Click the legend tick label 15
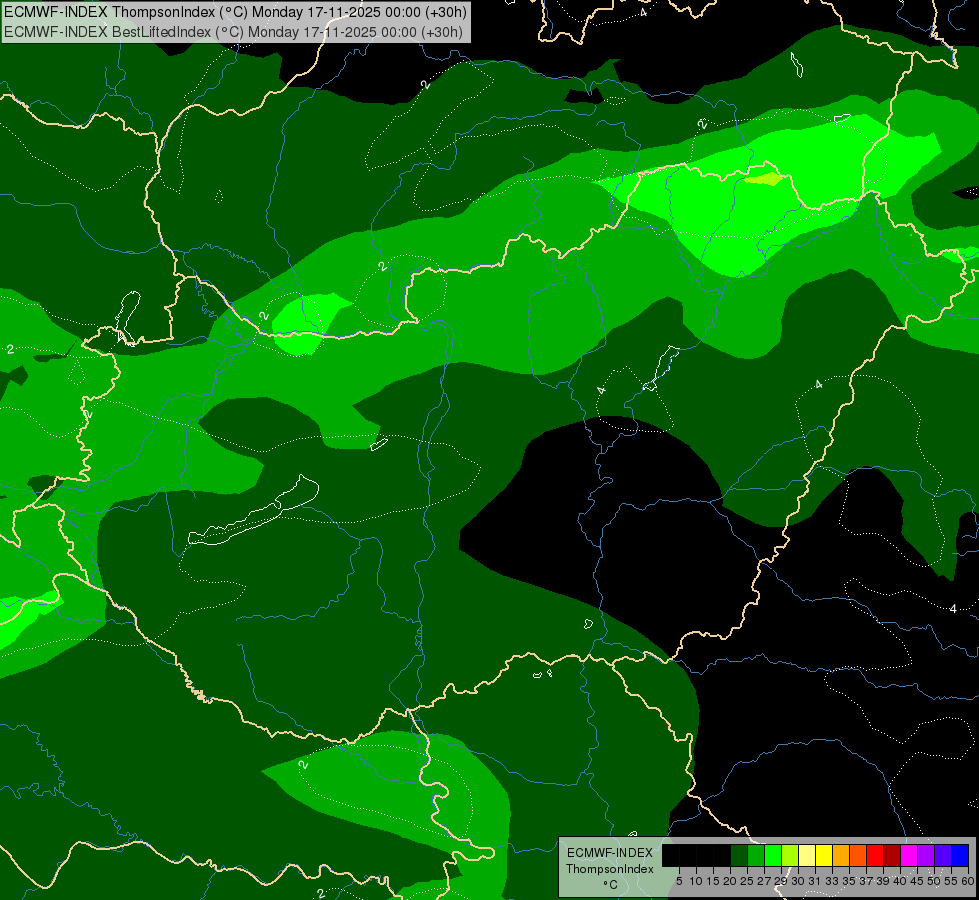 713,881
